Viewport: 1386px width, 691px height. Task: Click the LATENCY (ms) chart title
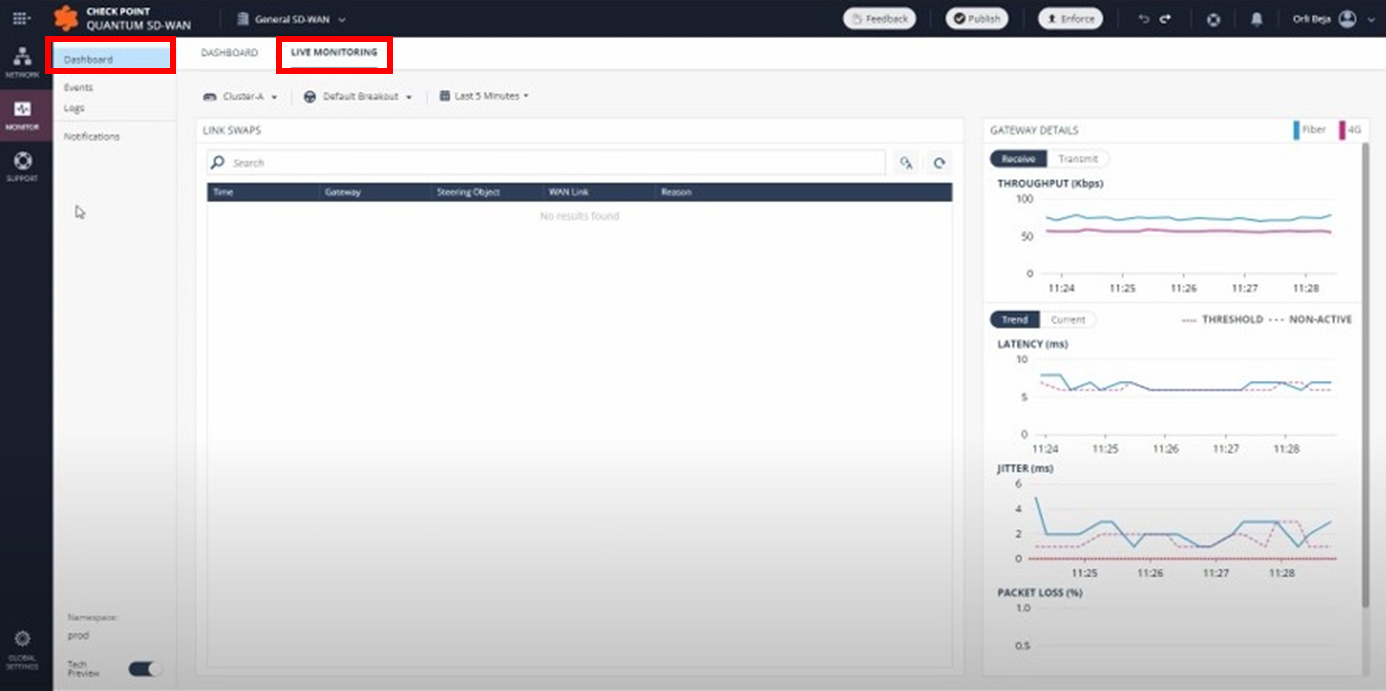pyautogui.click(x=1032, y=344)
